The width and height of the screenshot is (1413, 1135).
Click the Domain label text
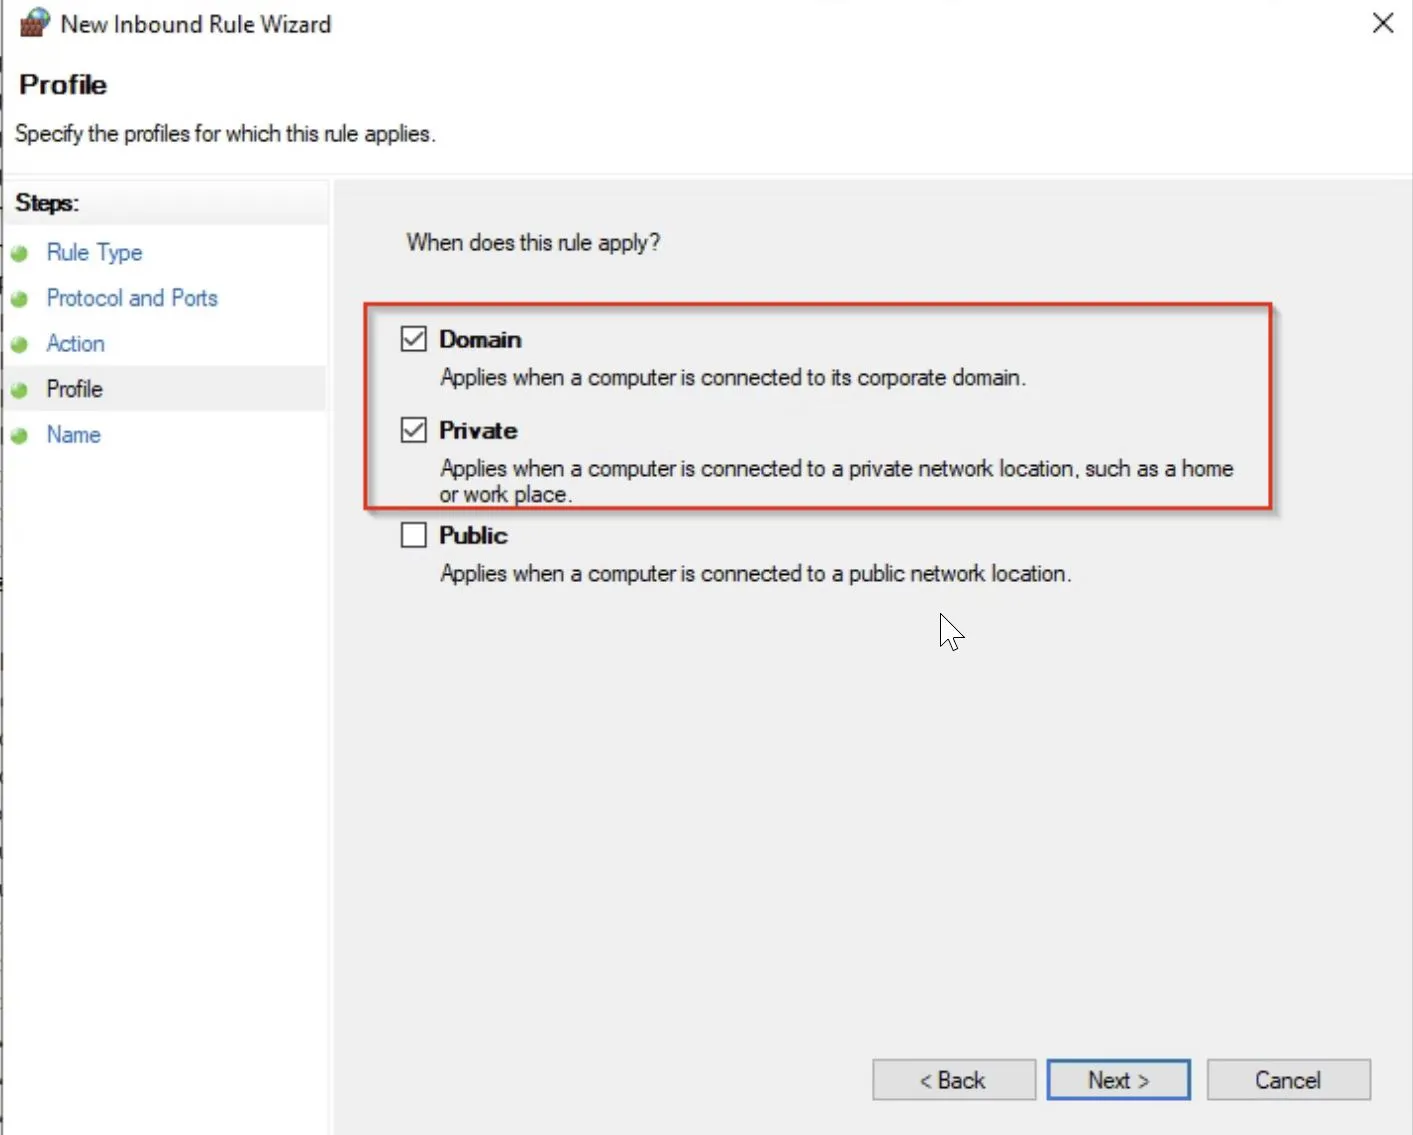click(480, 339)
